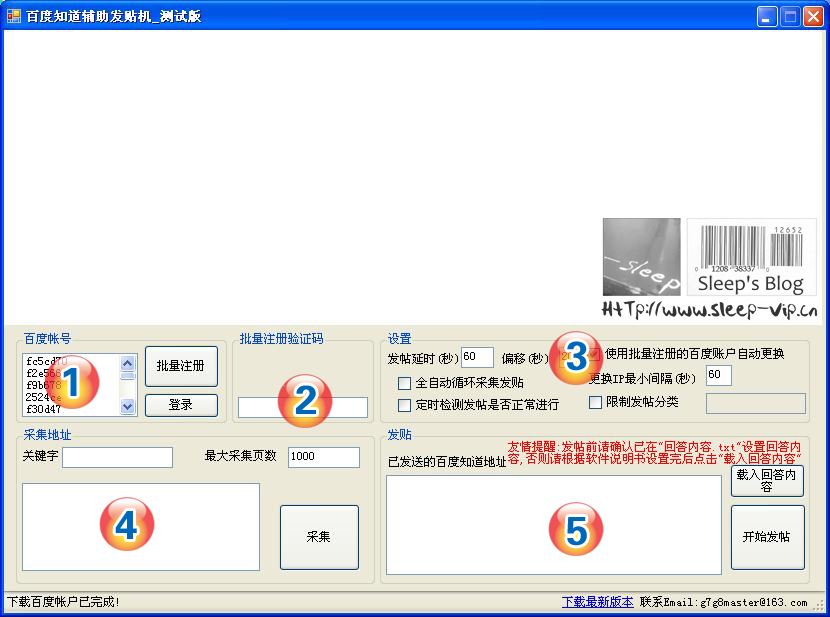Click the account list scroll down arrow
The height and width of the screenshot is (617, 830).
[x=128, y=406]
